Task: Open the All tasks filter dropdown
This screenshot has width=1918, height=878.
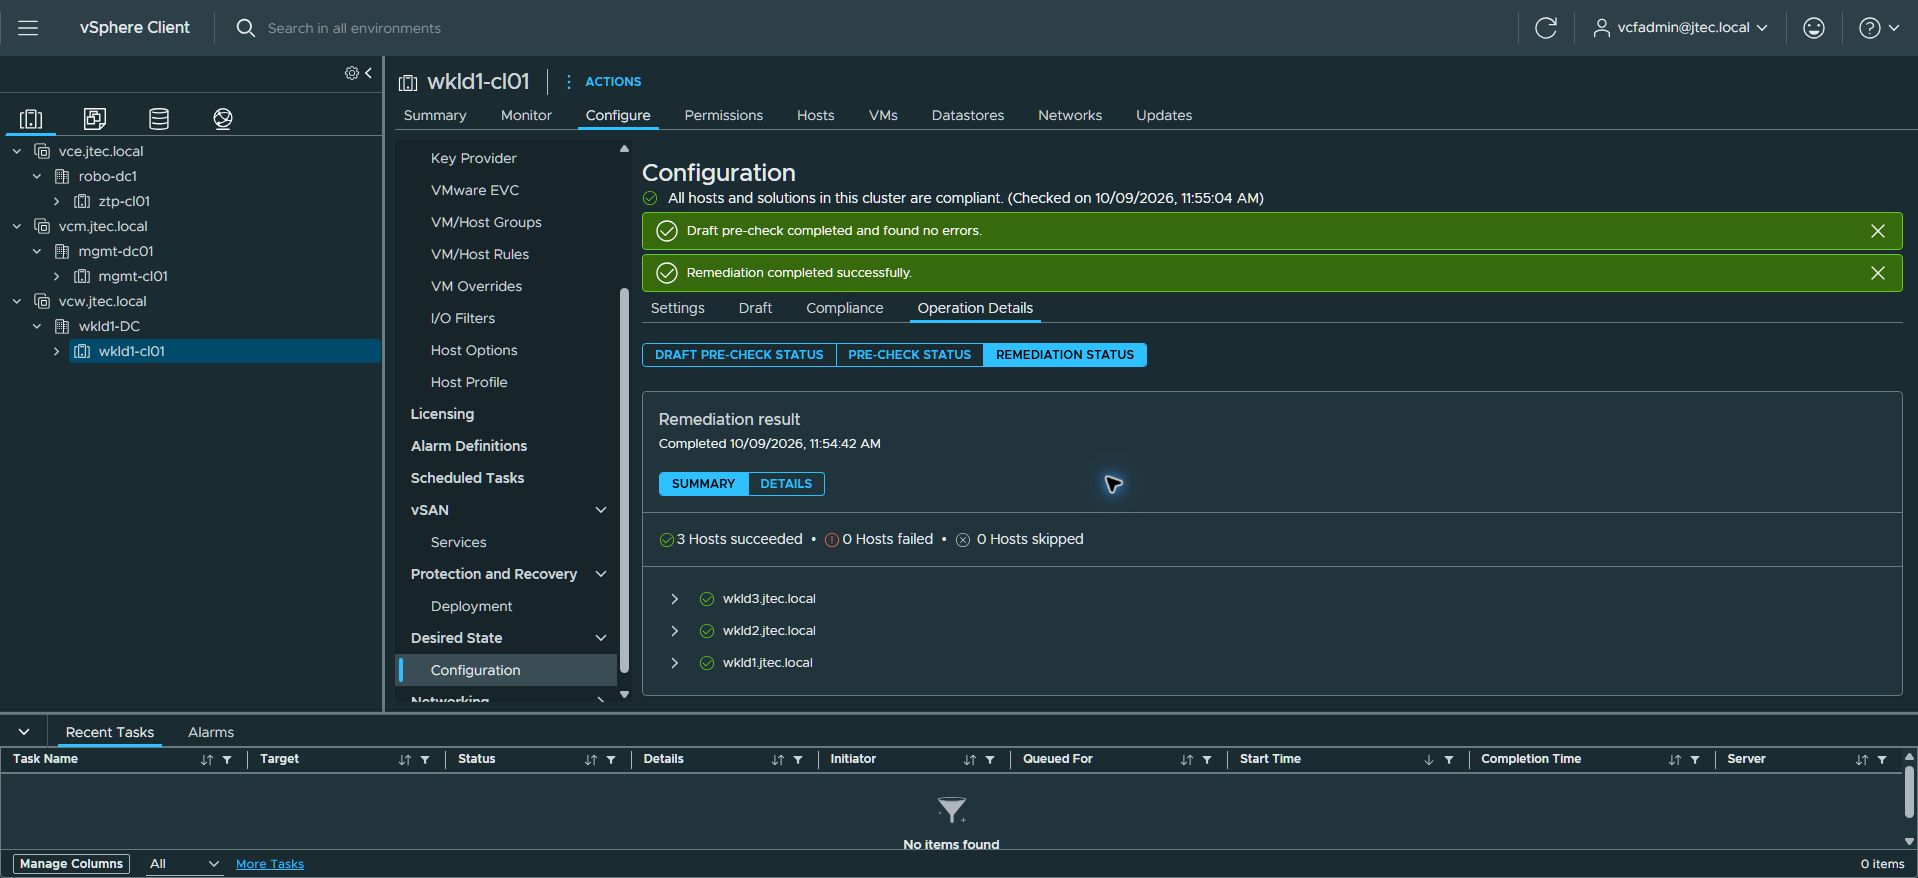Action: click(x=184, y=864)
